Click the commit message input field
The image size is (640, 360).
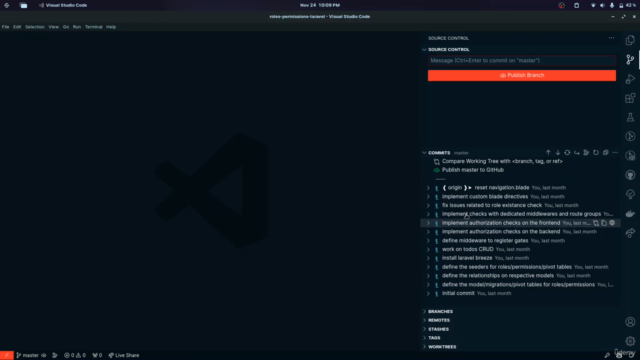click(522, 60)
